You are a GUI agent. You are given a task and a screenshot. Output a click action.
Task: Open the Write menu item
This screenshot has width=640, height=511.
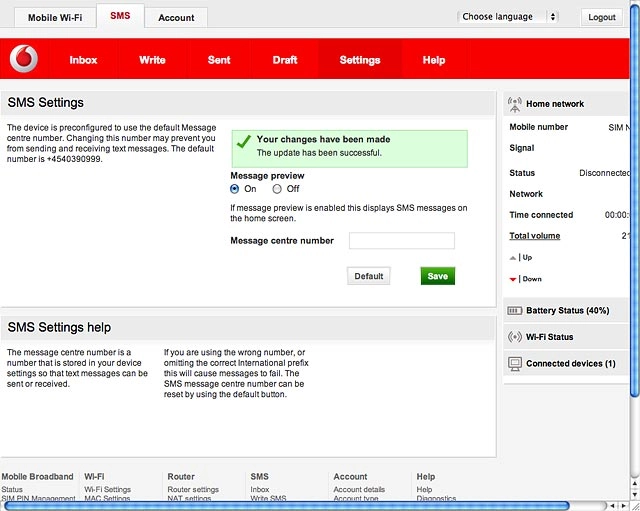152,60
